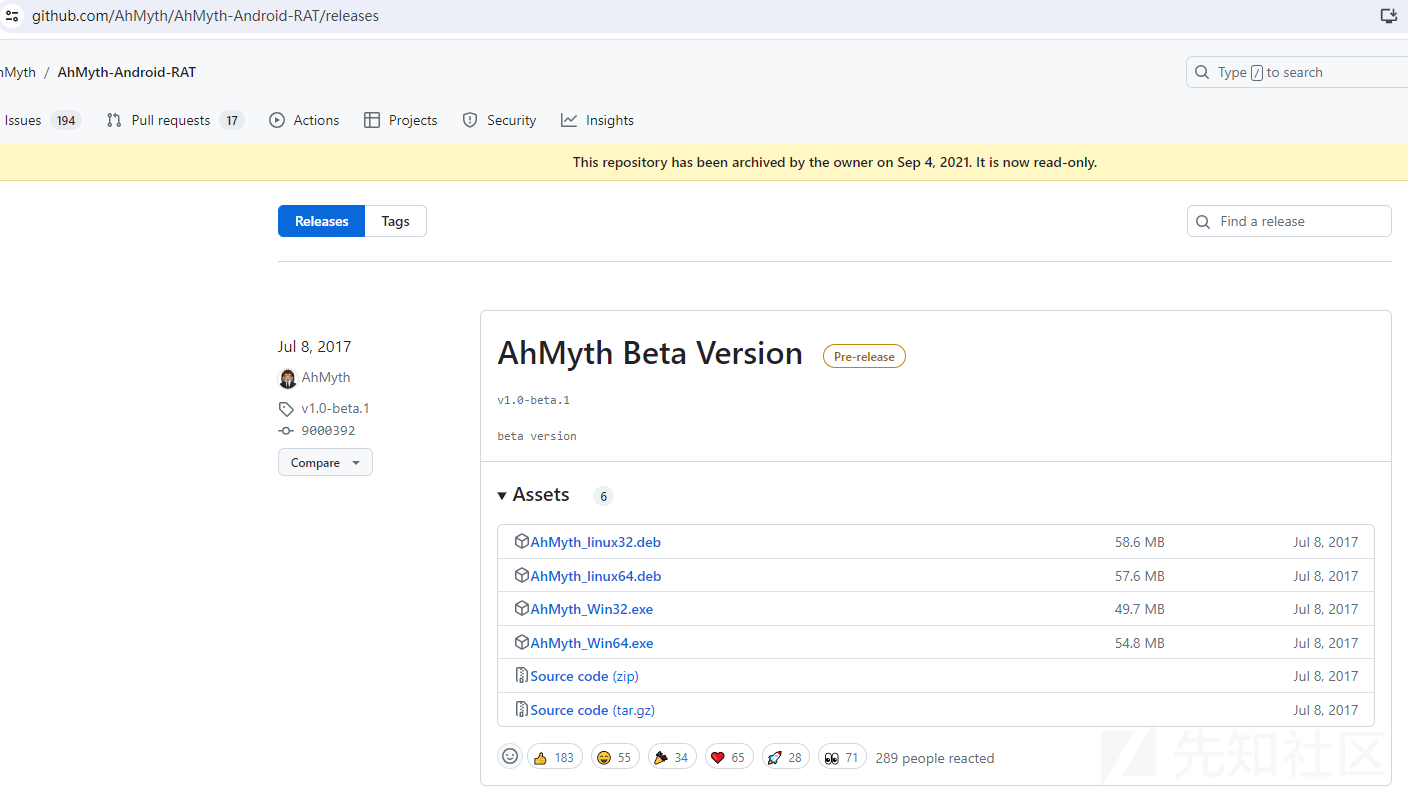This screenshot has height=793, width=1408.
Task: Click the Actions play icon
Action: tap(277, 120)
